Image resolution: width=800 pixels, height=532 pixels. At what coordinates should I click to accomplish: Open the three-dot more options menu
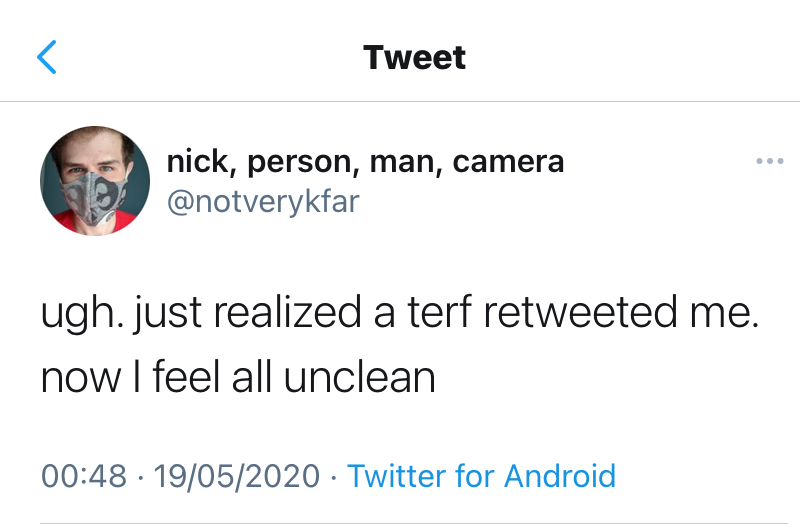[769, 161]
